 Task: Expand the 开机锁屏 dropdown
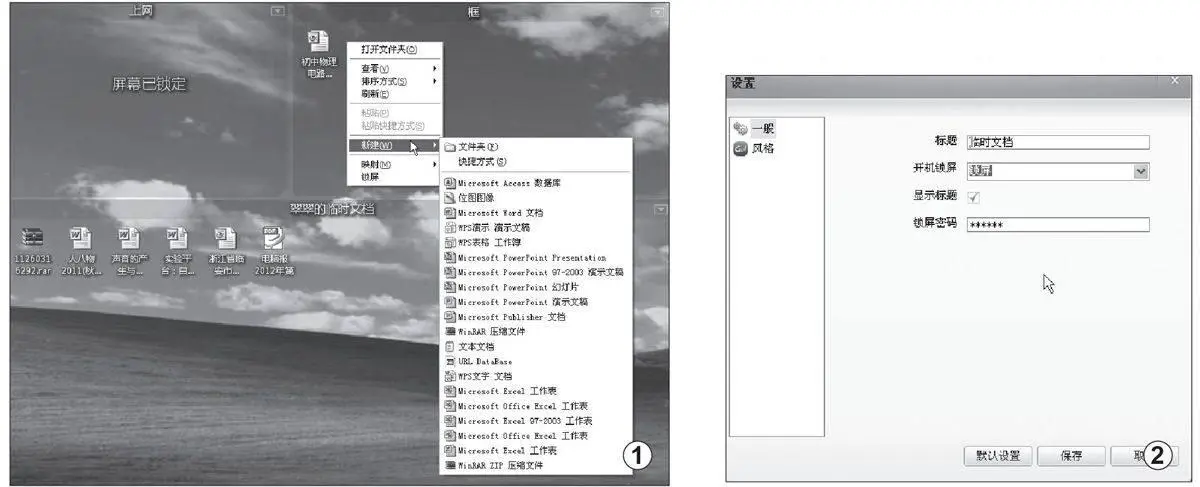pos(1141,171)
